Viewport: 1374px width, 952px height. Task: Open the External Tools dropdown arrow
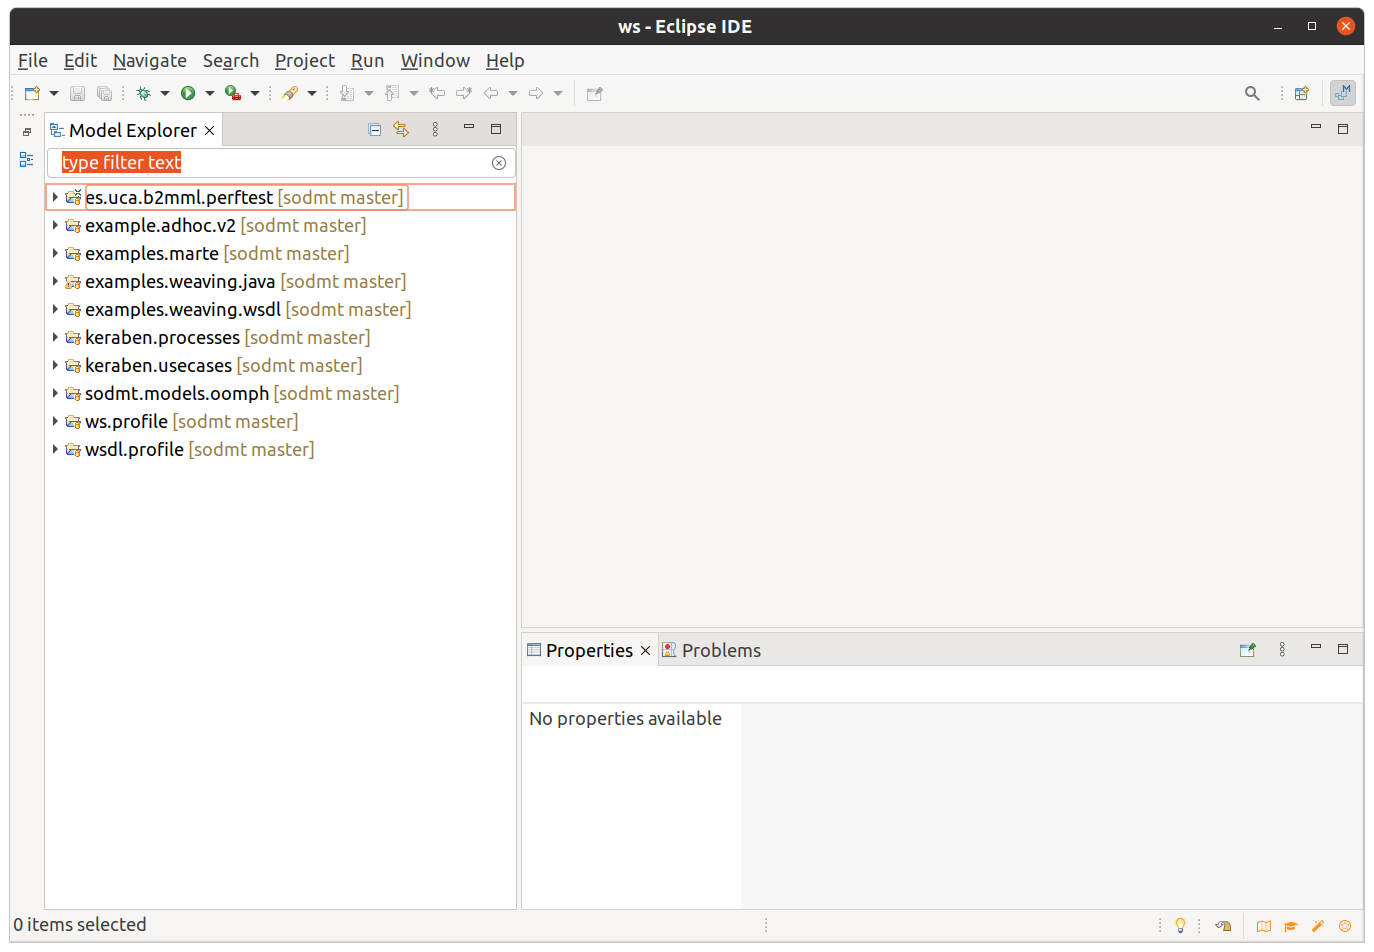point(312,93)
